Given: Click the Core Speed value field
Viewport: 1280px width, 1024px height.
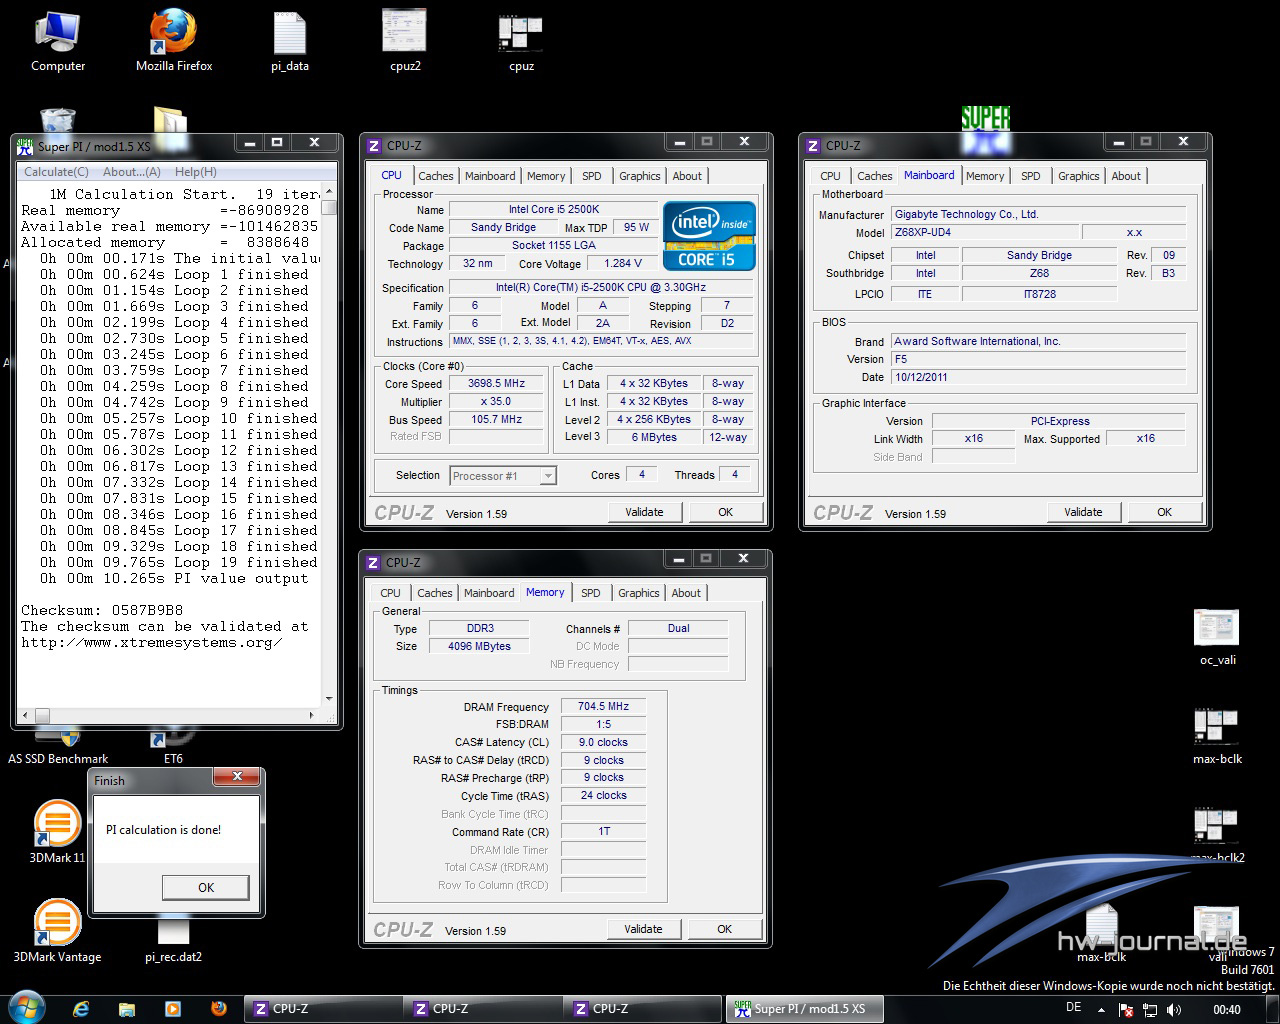Looking at the screenshot, I should (x=496, y=384).
